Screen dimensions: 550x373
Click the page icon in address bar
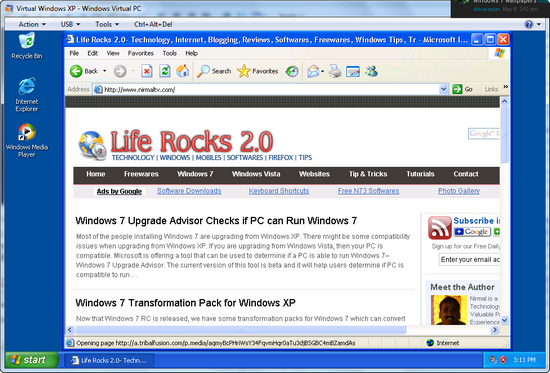98,89
